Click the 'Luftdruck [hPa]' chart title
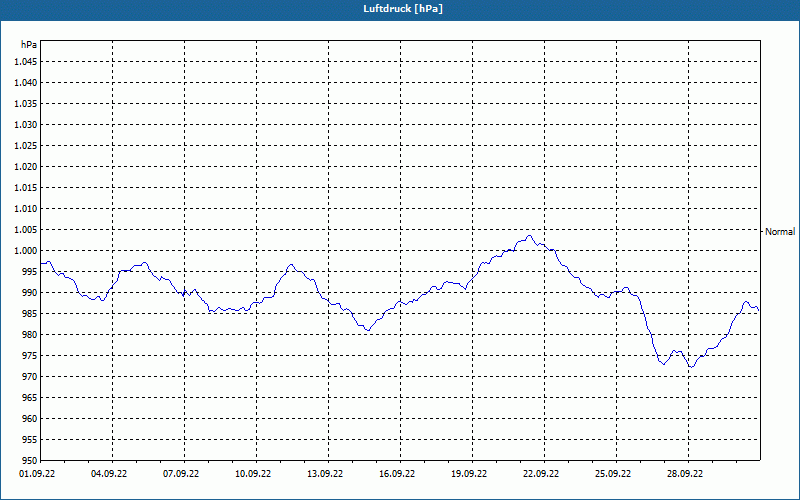This screenshot has height=500, width=800. tap(403, 9)
